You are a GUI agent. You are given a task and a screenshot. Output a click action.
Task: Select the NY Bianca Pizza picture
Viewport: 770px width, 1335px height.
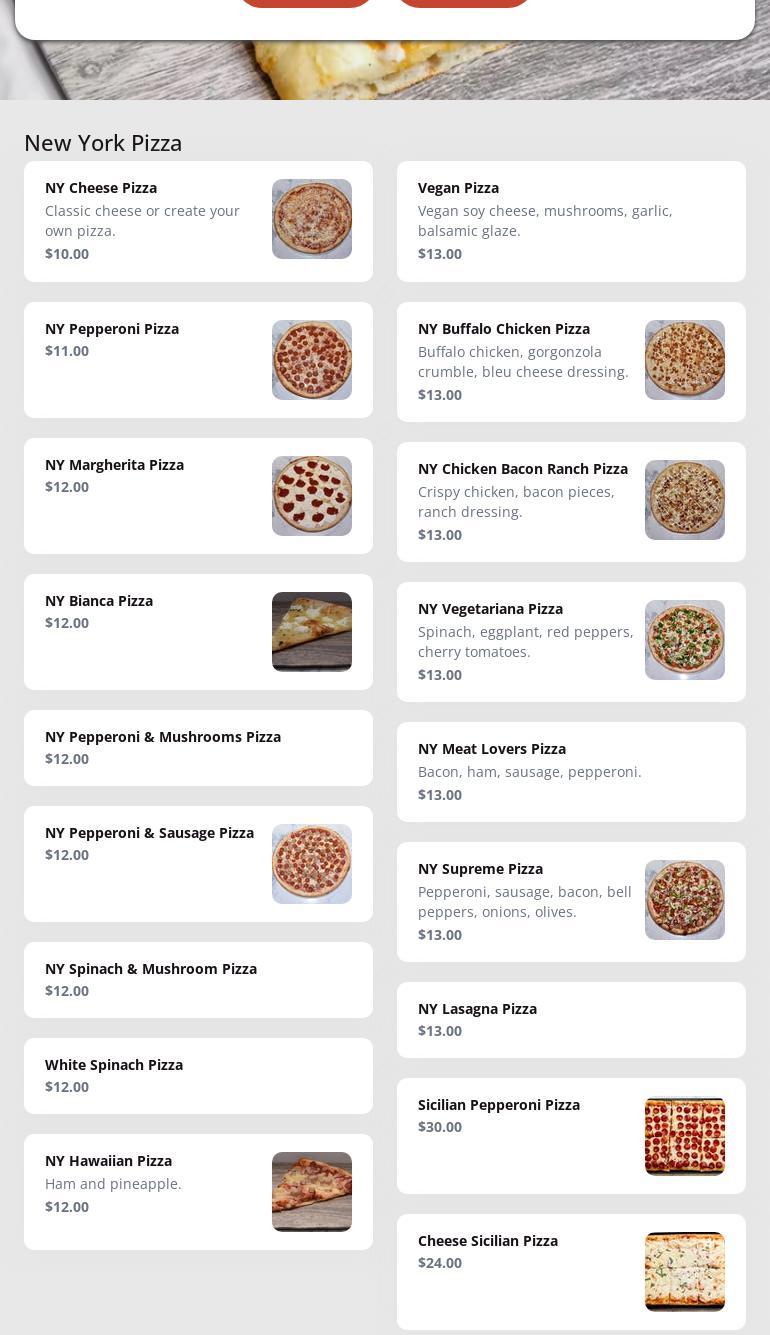(312, 632)
